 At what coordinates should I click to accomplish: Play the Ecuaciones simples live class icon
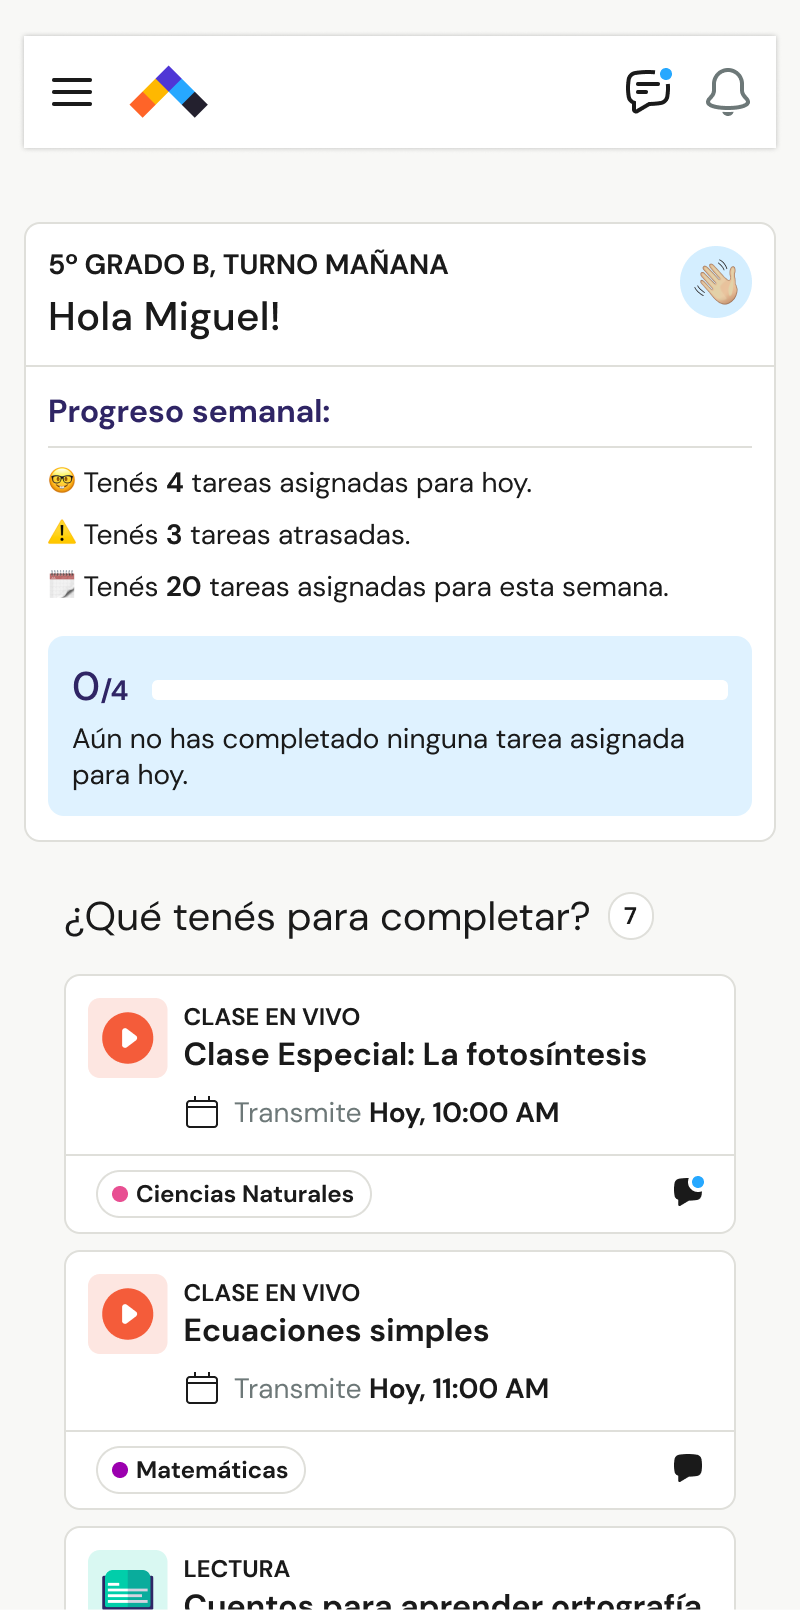tap(128, 1314)
